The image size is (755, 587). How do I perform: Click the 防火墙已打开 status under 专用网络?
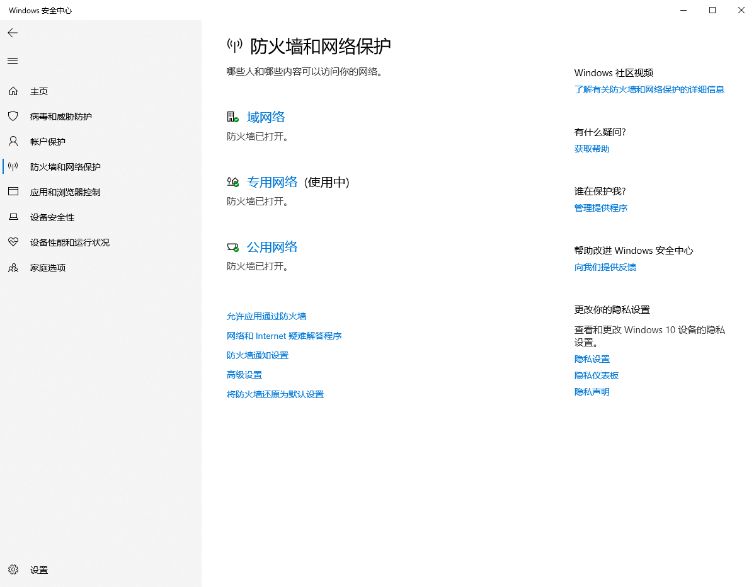(257, 201)
